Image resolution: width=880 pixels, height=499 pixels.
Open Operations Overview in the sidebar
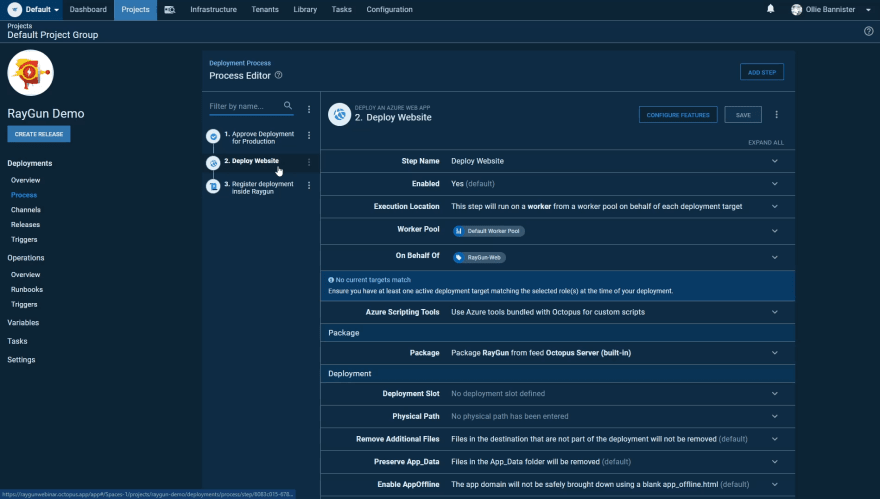click(25, 274)
